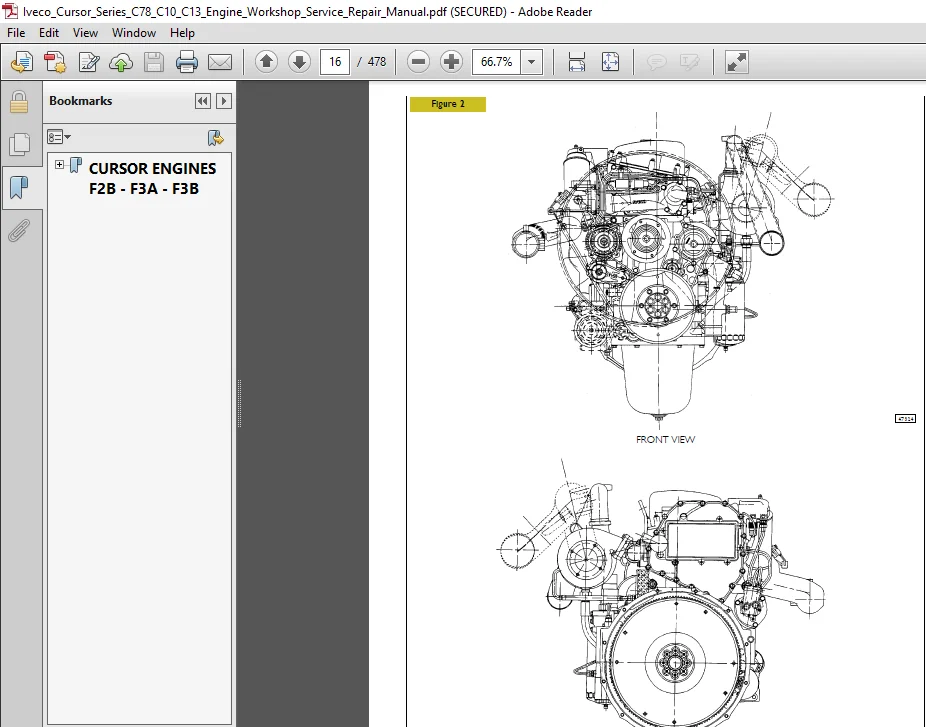This screenshot has width=926, height=727.
Task: Click the 478 total pages text
Action: 377,61
